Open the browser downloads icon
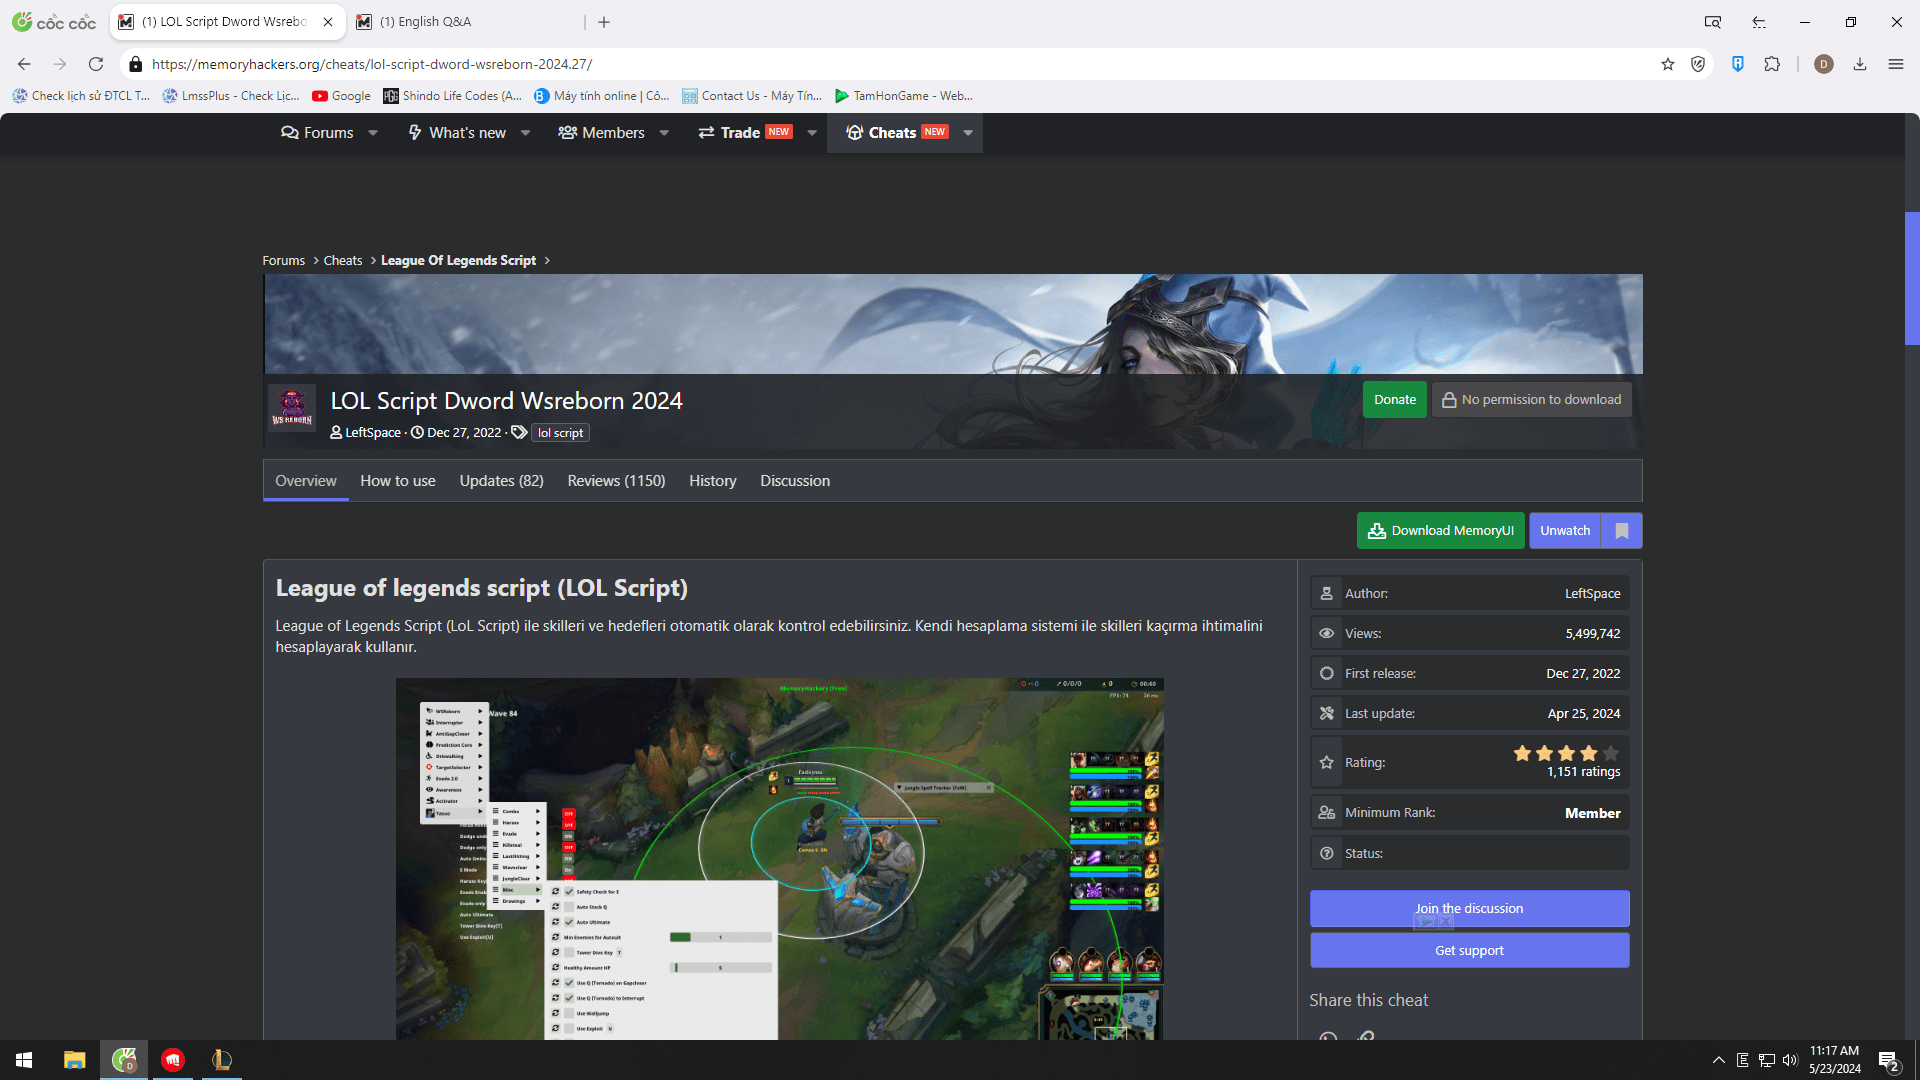The width and height of the screenshot is (1920, 1080). click(1860, 64)
